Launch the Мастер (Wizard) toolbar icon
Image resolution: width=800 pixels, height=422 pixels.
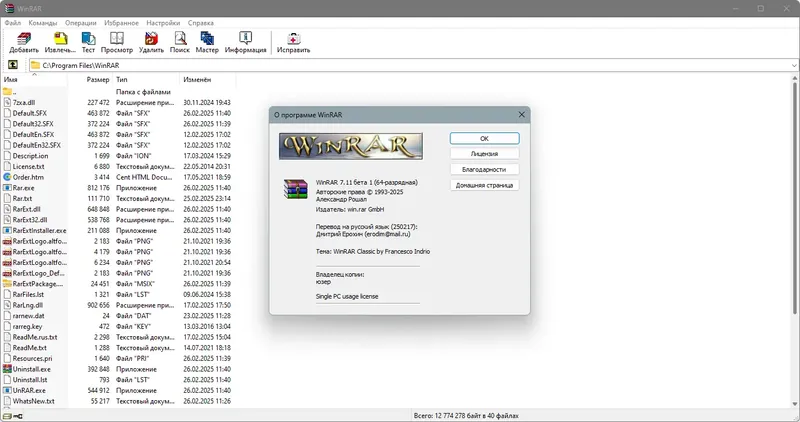pyautogui.click(x=207, y=39)
